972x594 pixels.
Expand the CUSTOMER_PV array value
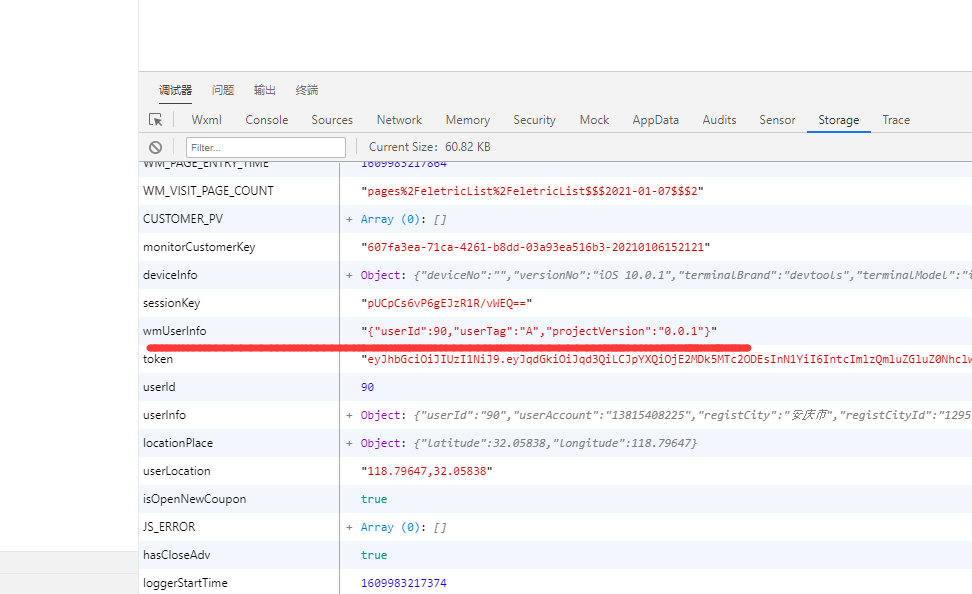click(x=349, y=219)
